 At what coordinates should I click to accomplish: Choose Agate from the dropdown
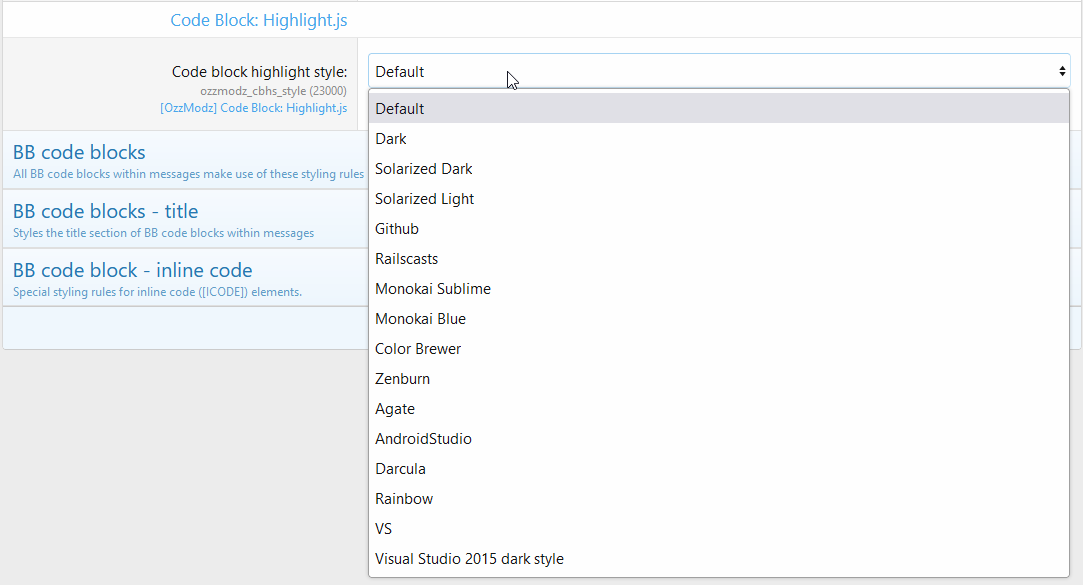pos(395,409)
